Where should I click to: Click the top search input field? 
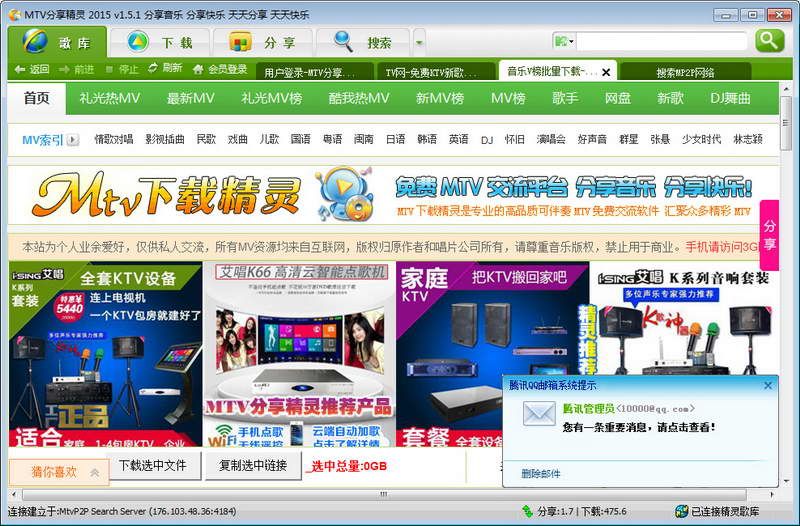tap(662, 41)
